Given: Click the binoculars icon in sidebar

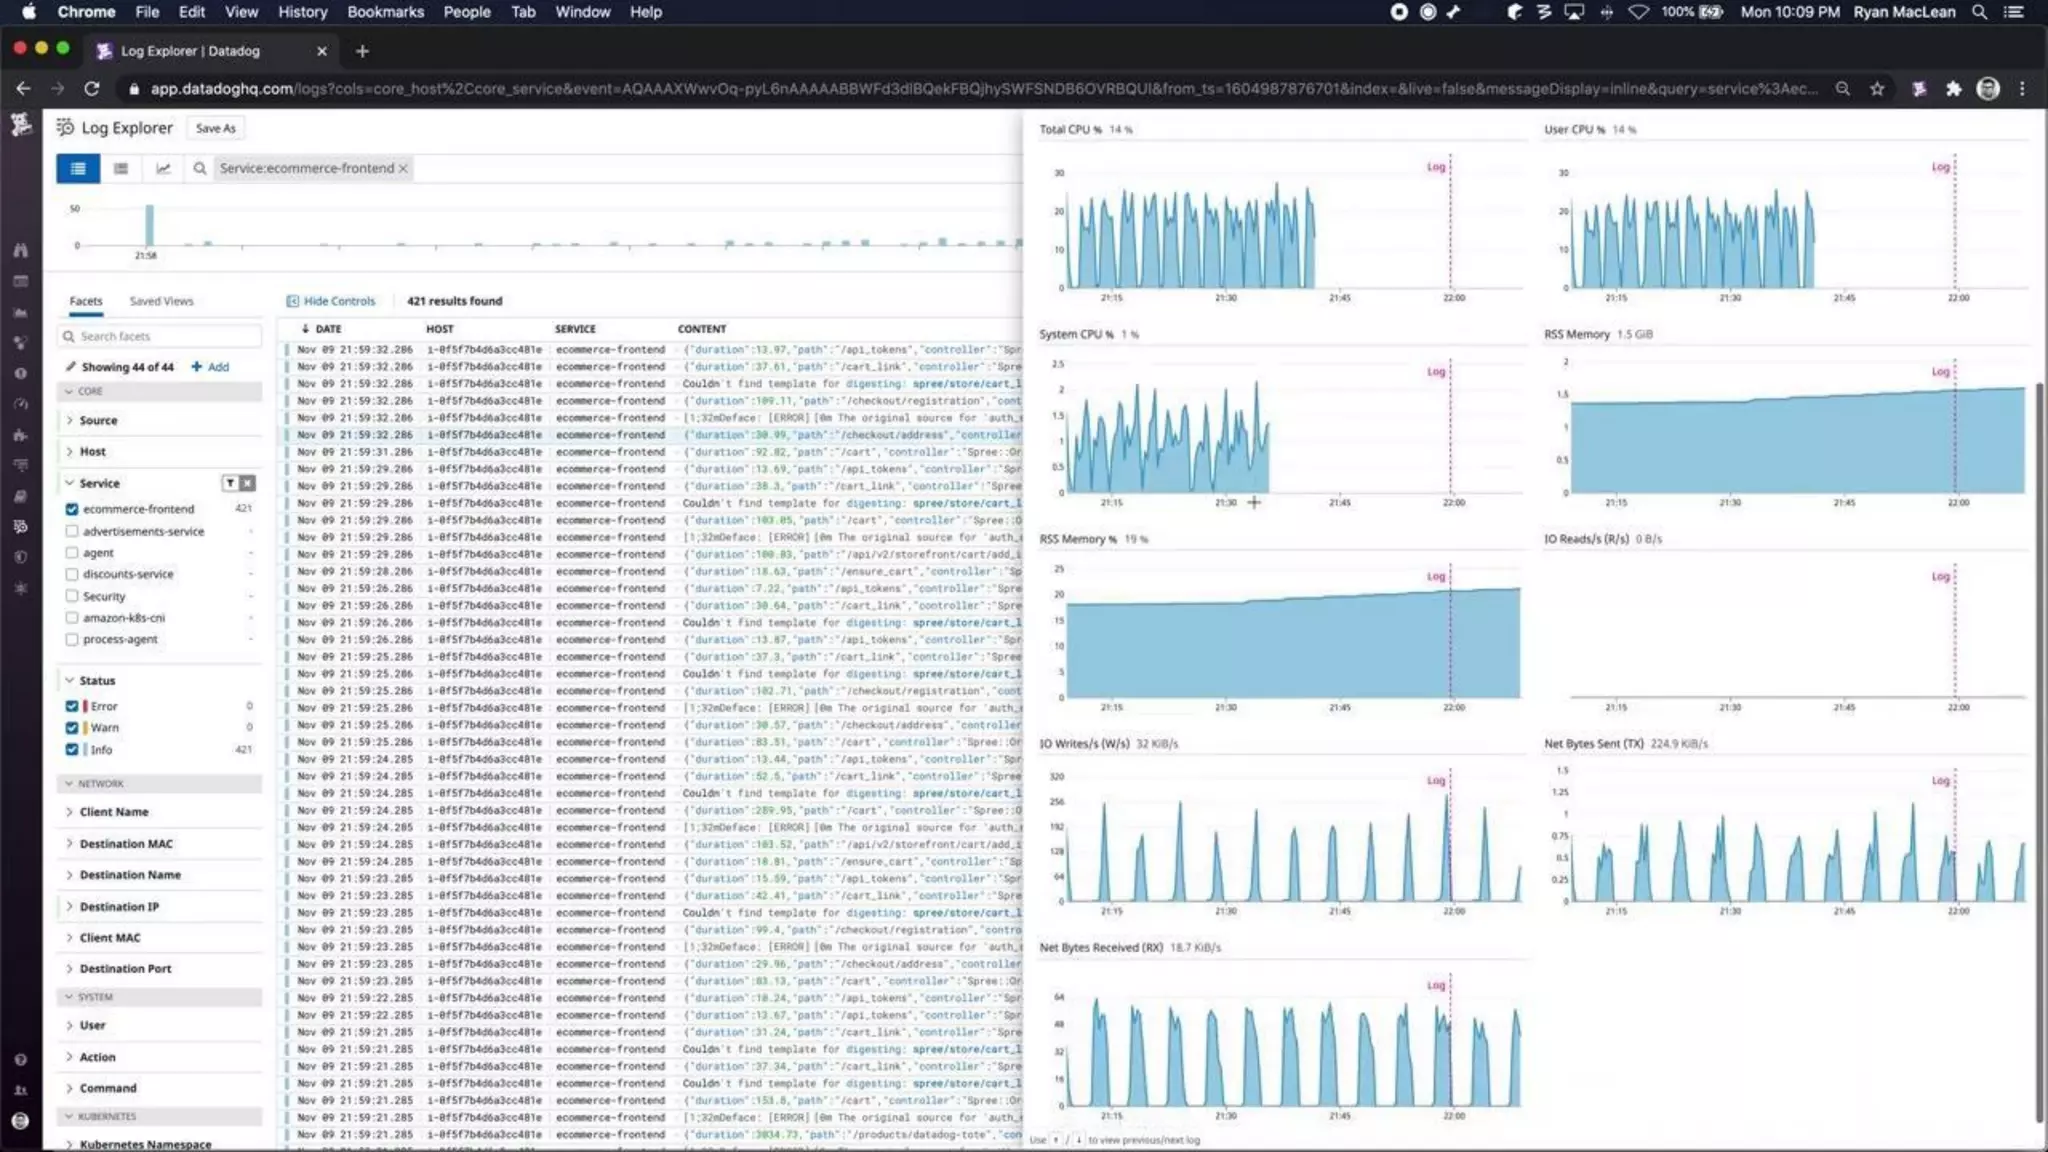Looking at the screenshot, I should coord(21,250).
